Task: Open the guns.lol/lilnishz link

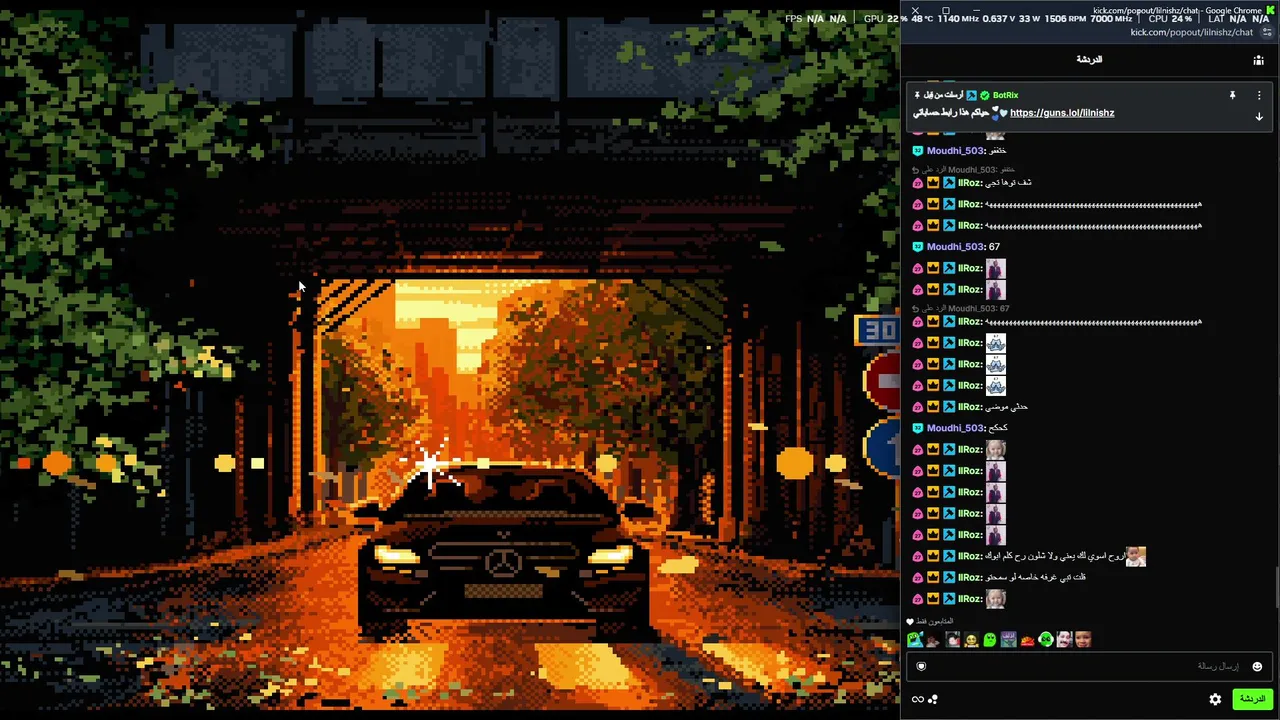Action: point(1062,113)
